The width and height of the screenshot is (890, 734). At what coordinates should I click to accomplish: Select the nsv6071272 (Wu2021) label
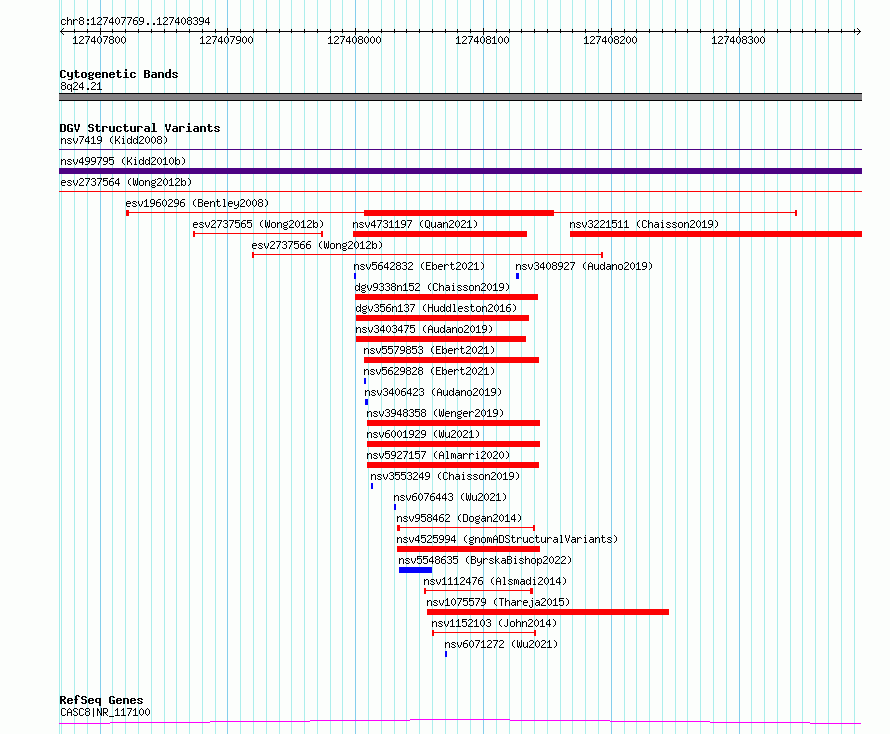point(501,644)
